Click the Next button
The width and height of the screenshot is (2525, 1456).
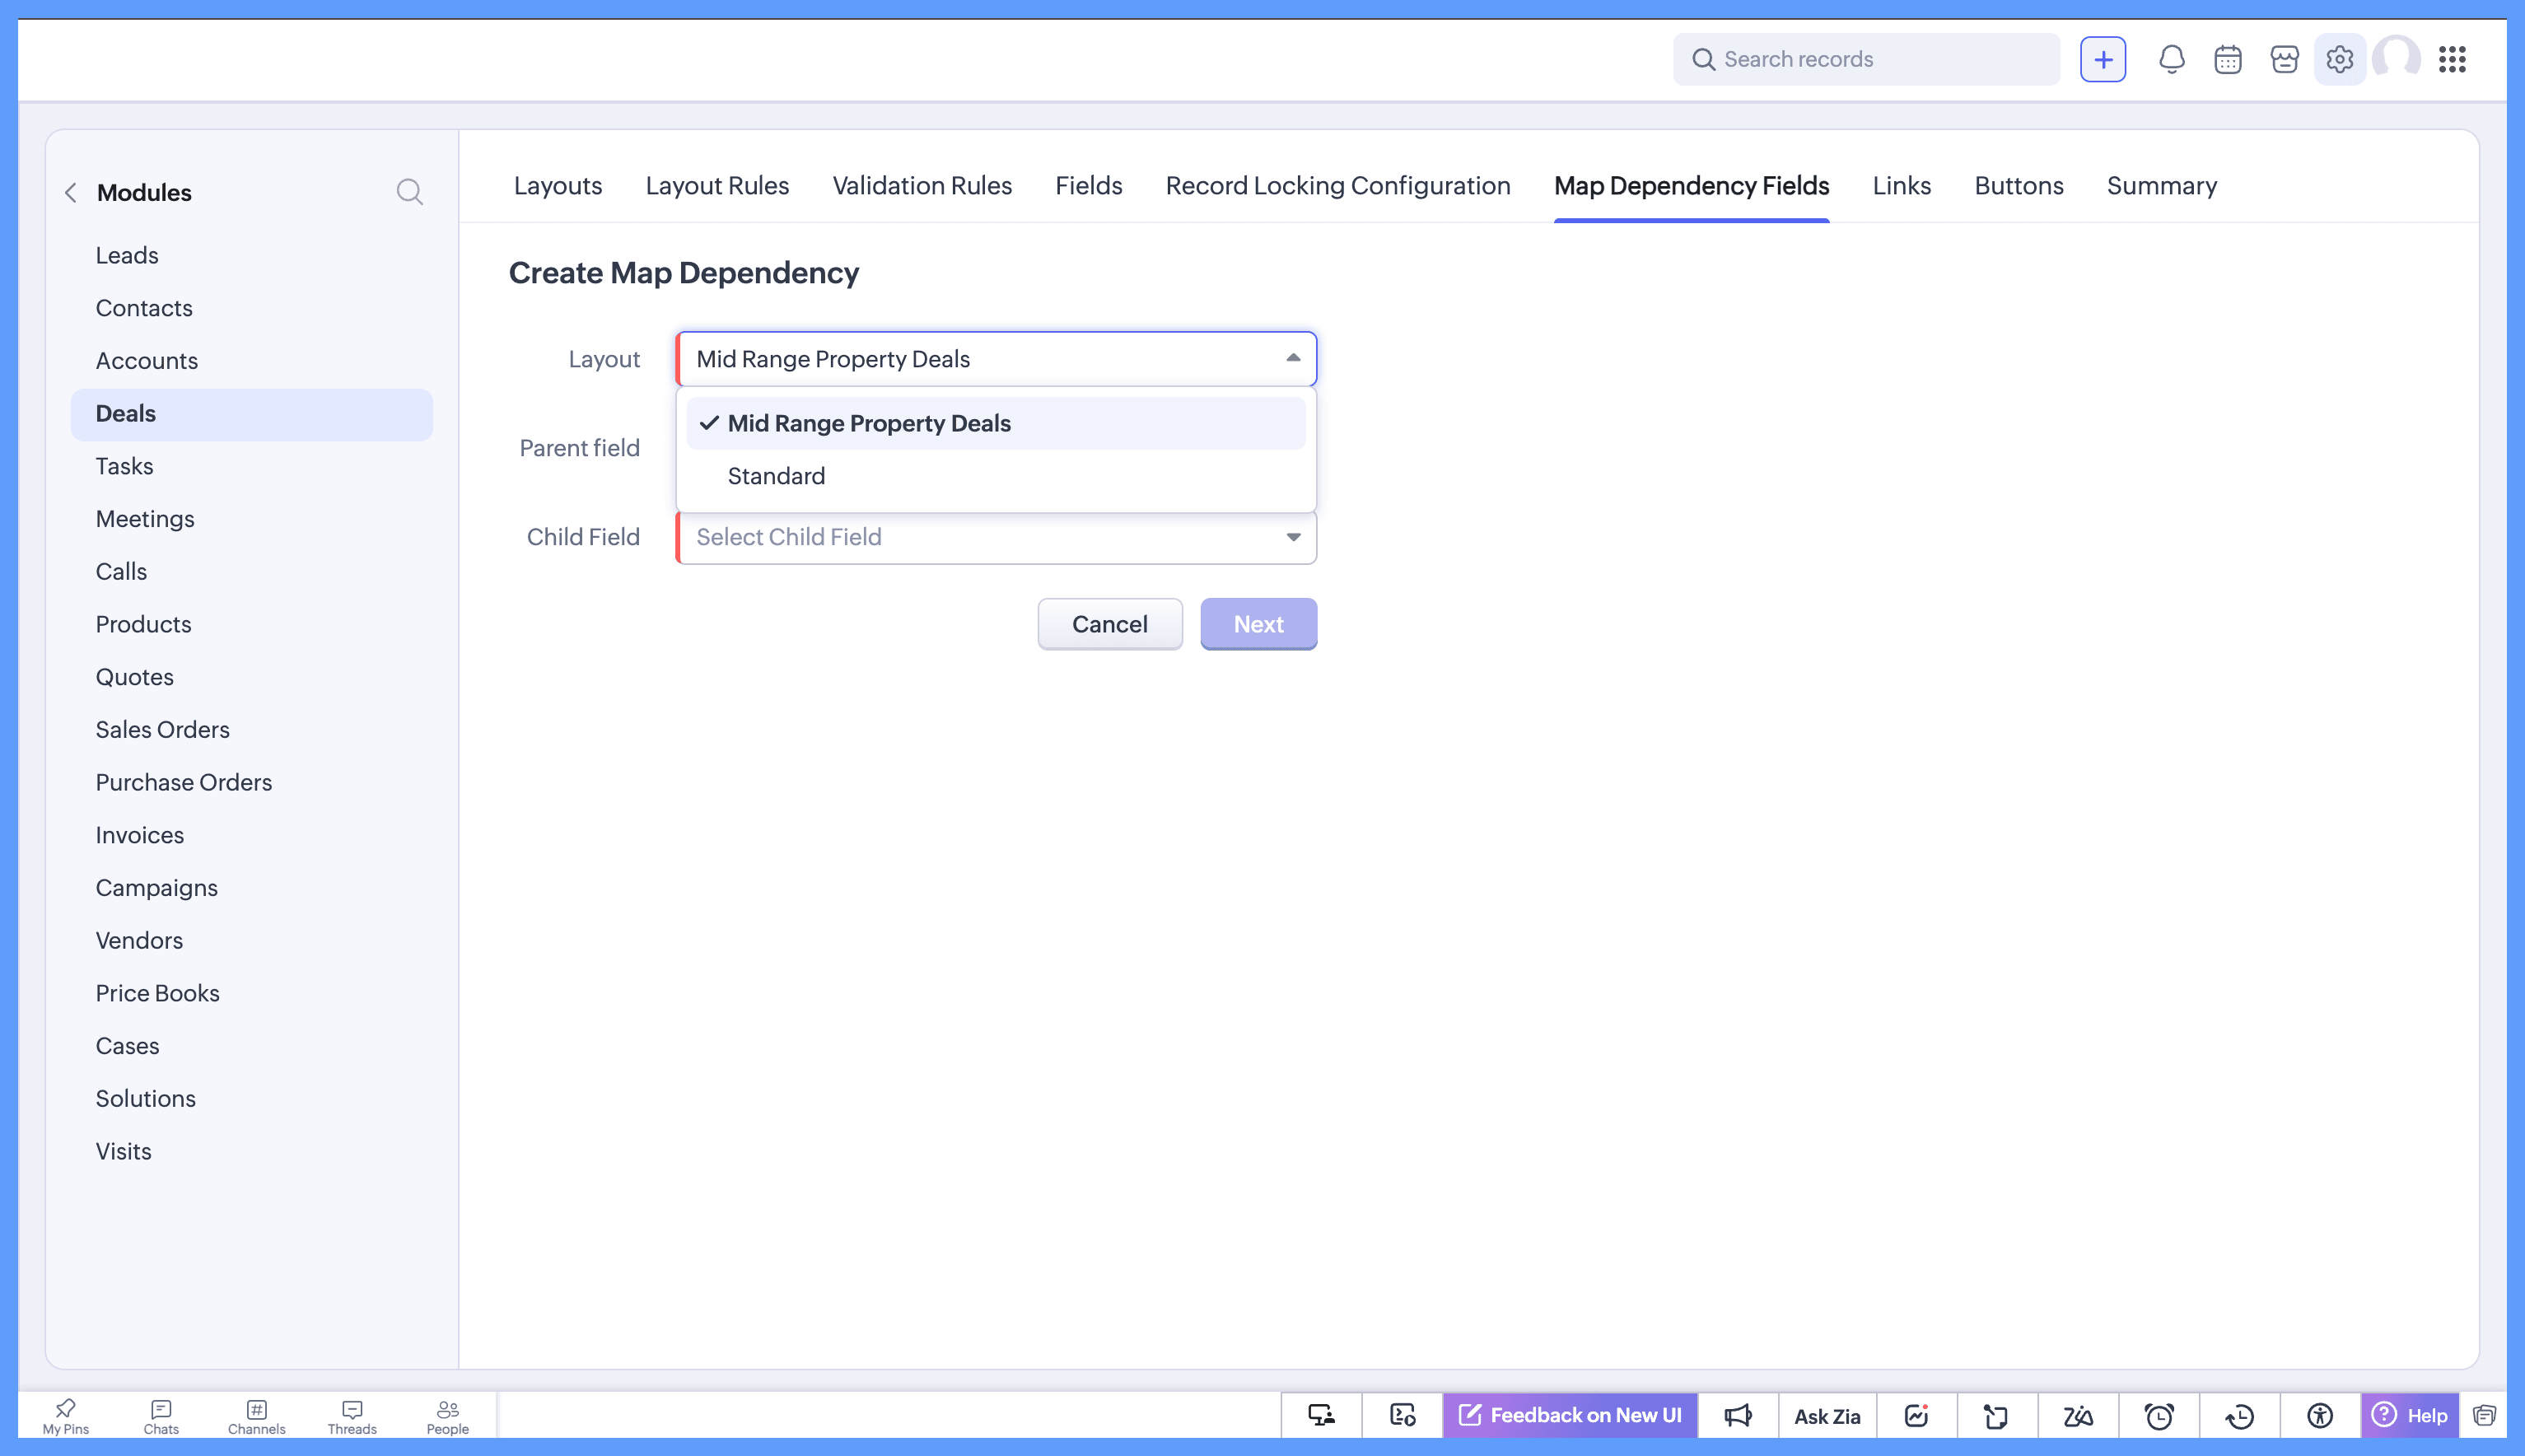tap(1258, 624)
